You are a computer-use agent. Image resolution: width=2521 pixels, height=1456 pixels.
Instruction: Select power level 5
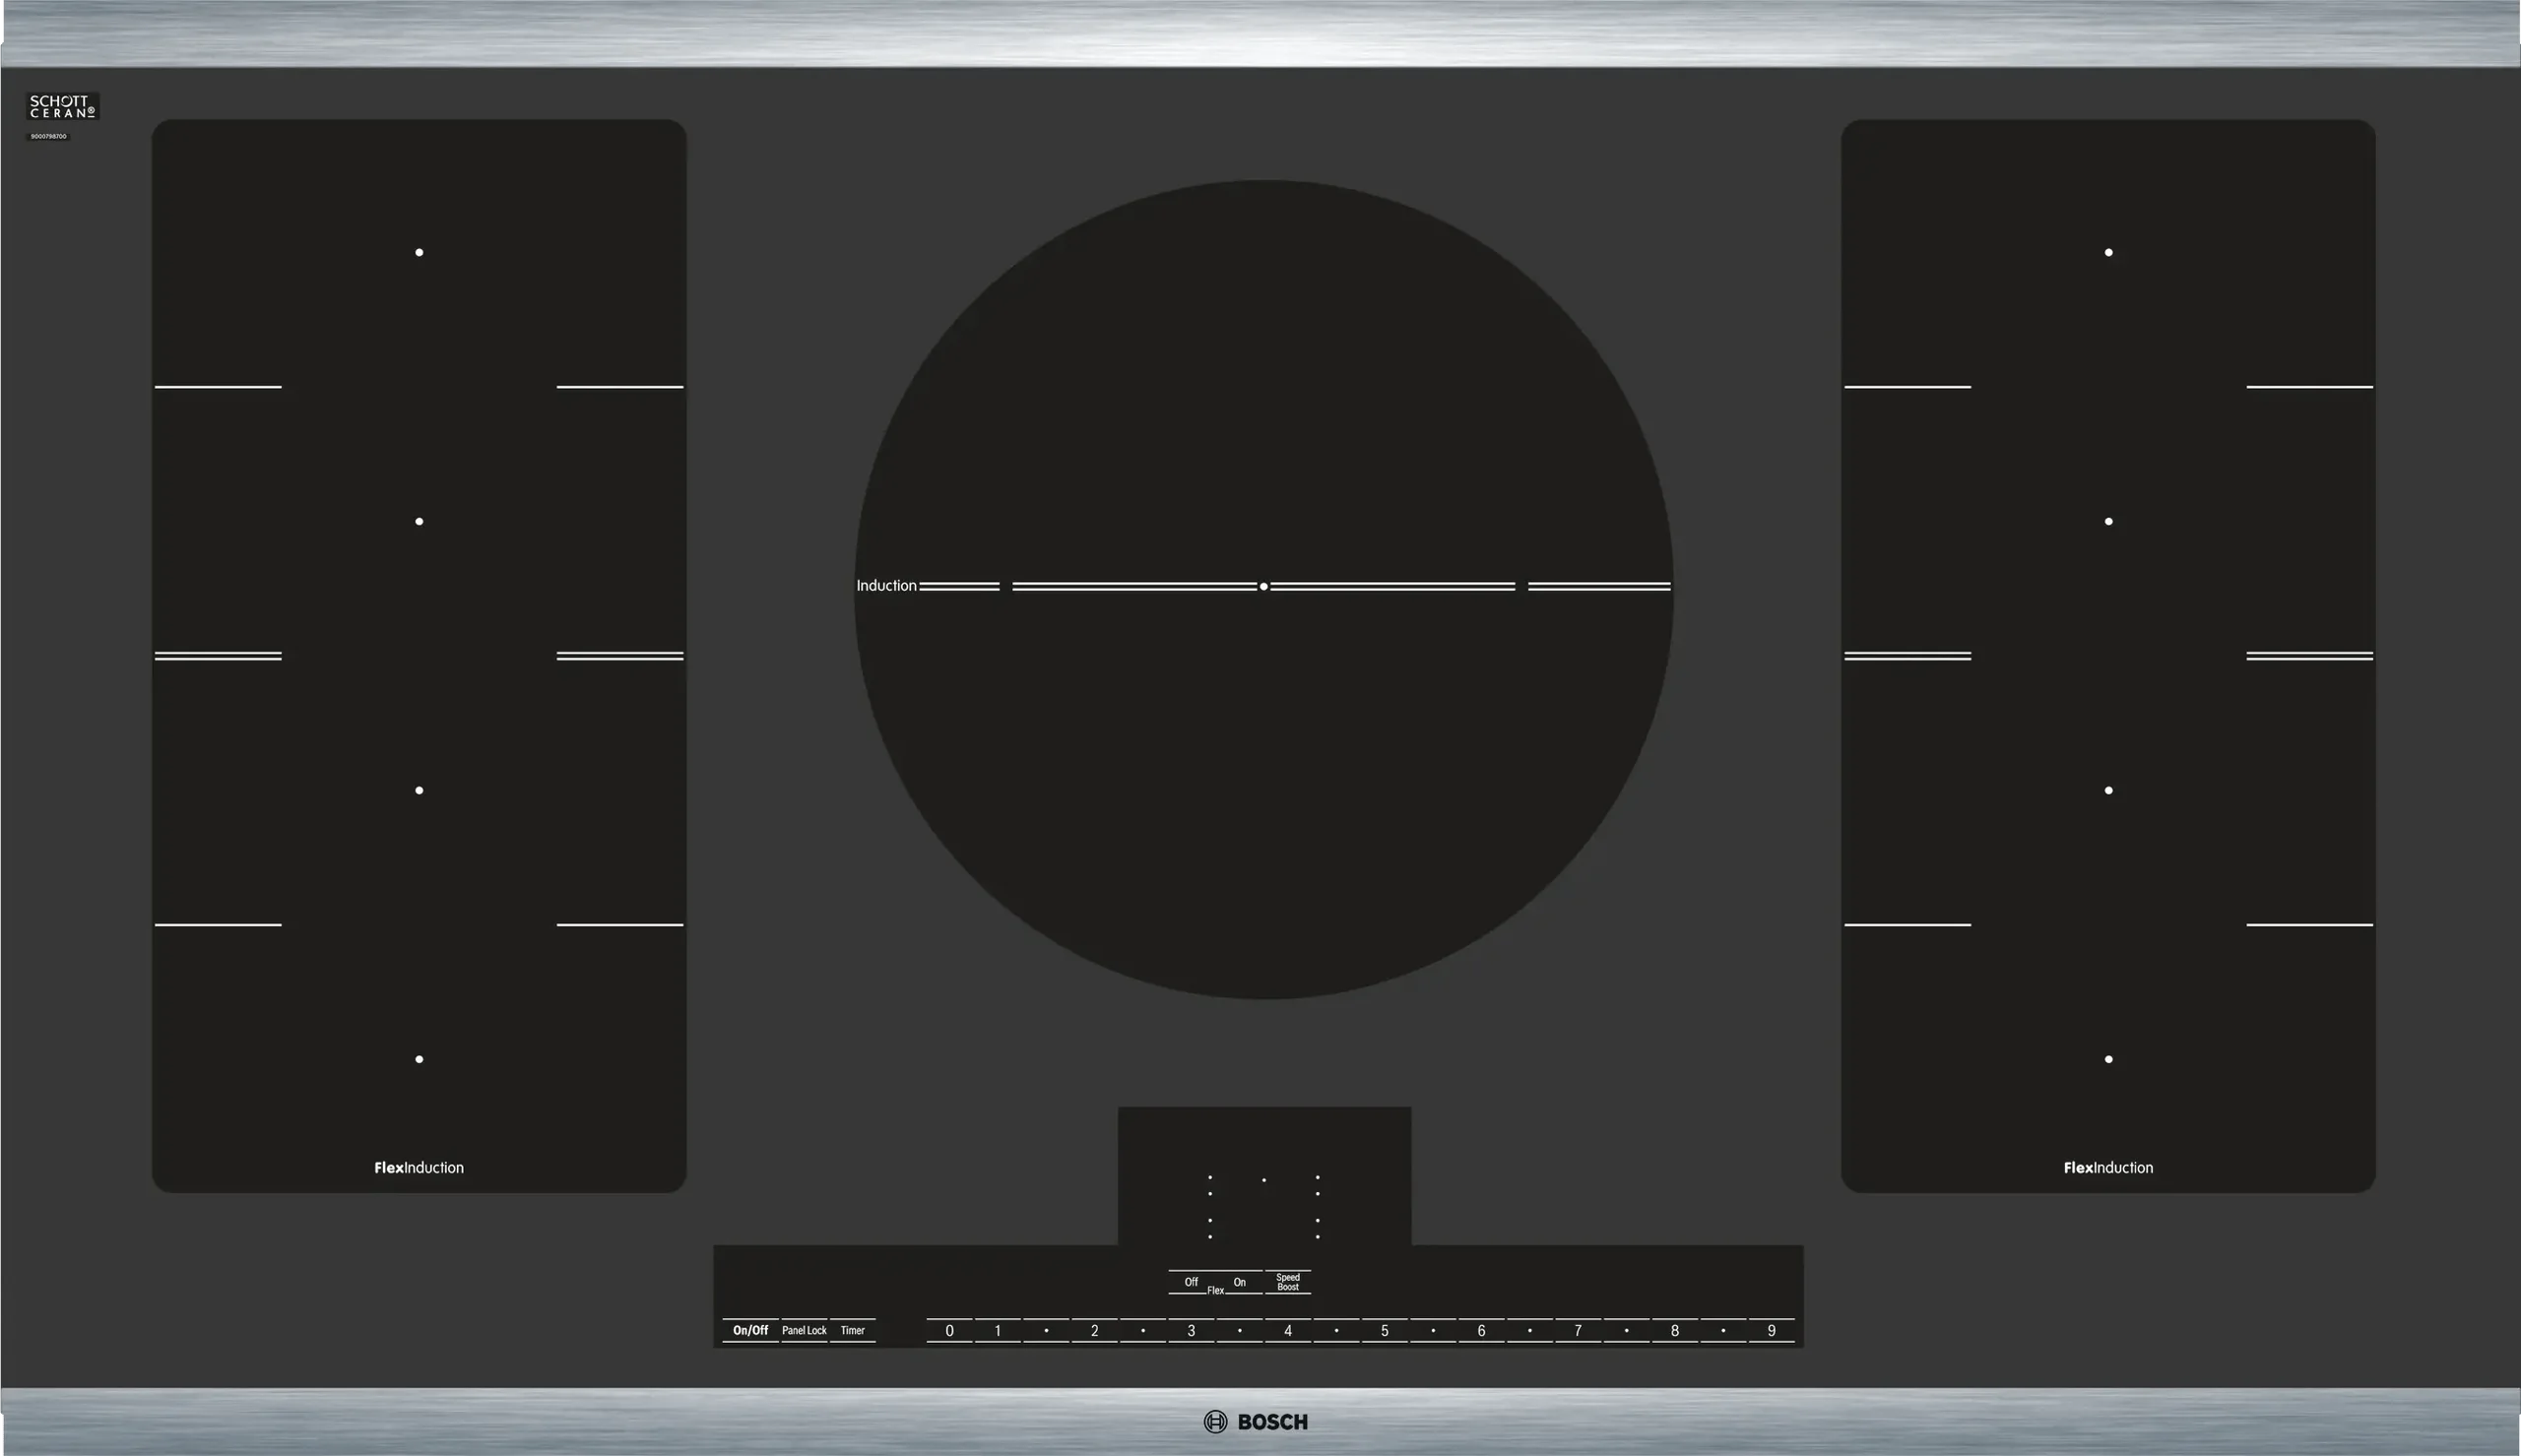[1384, 1331]
